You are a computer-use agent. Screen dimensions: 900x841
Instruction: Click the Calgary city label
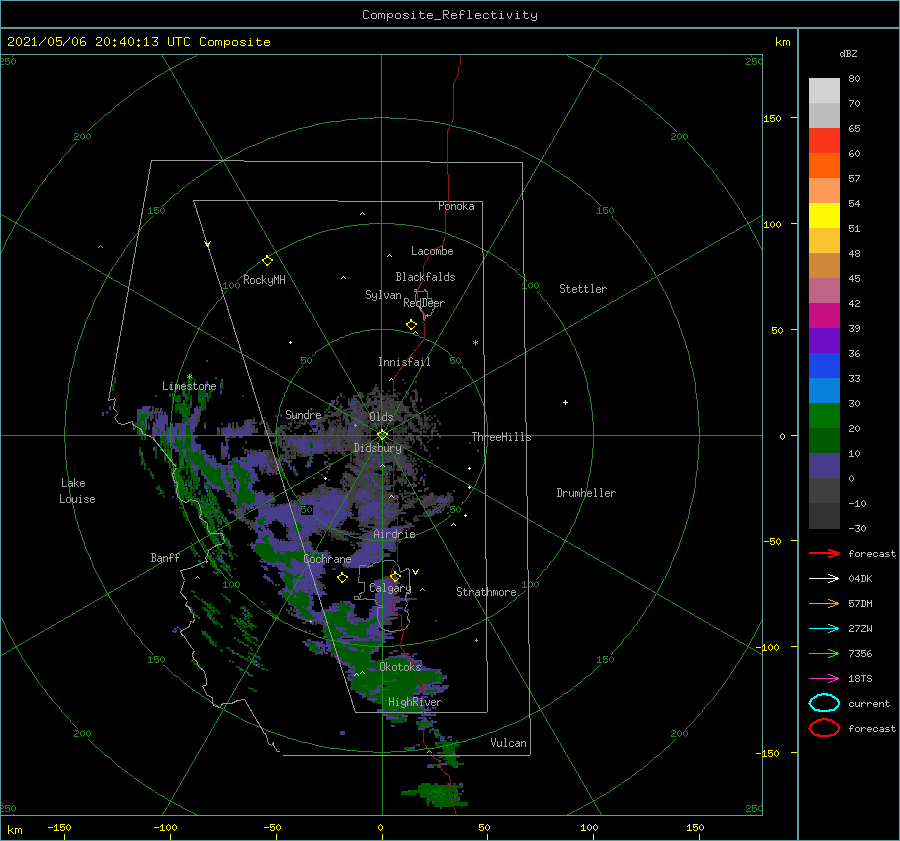[x=390, y=588]
